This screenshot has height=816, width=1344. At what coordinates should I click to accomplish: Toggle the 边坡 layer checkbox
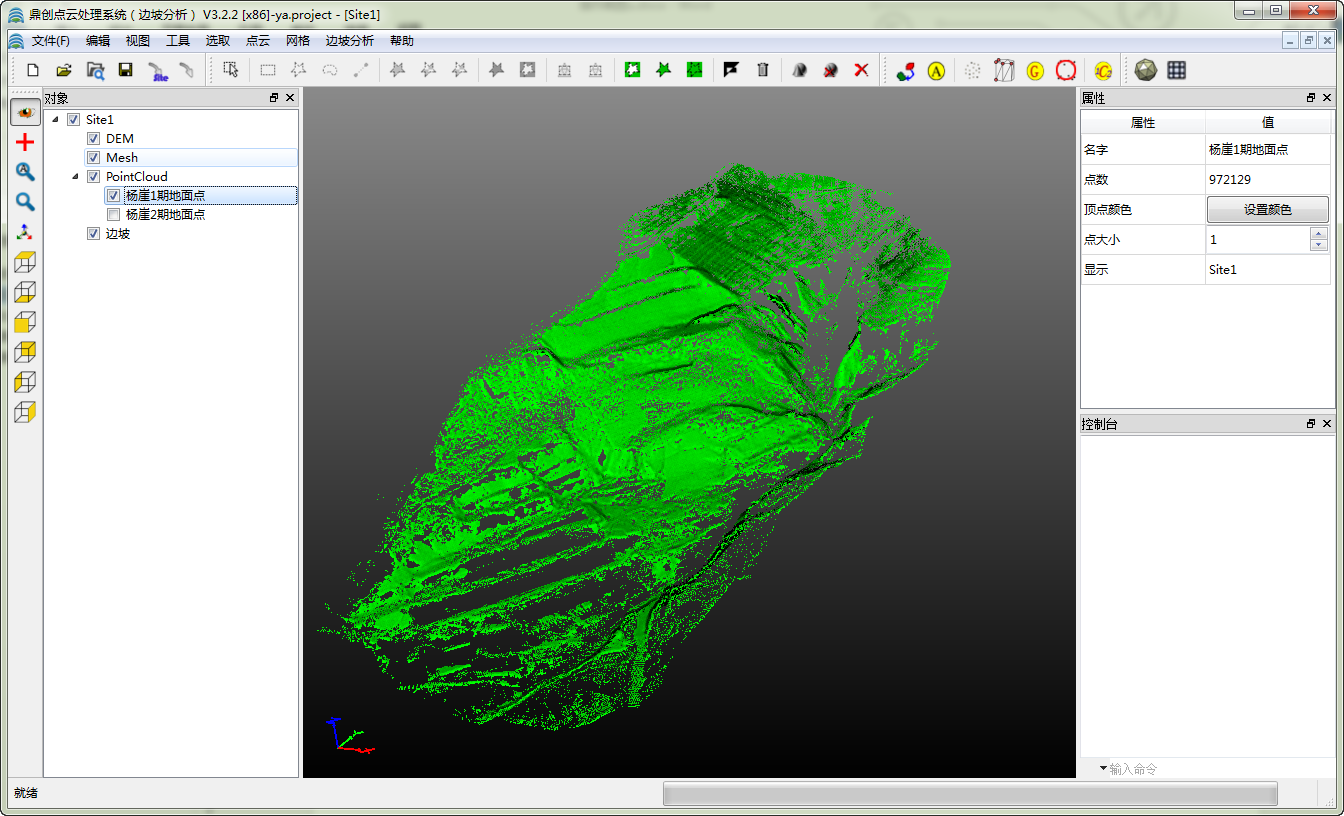coord(94,234)
